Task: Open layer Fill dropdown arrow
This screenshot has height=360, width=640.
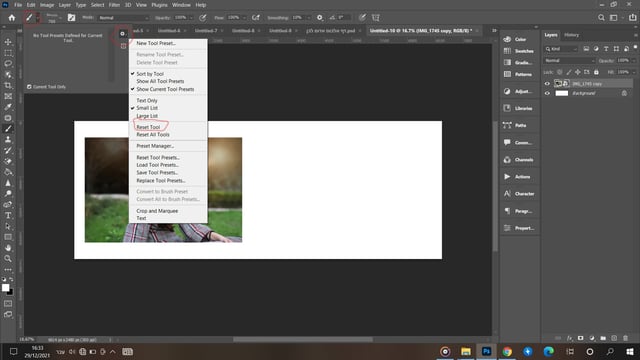Action: point(633,72)
